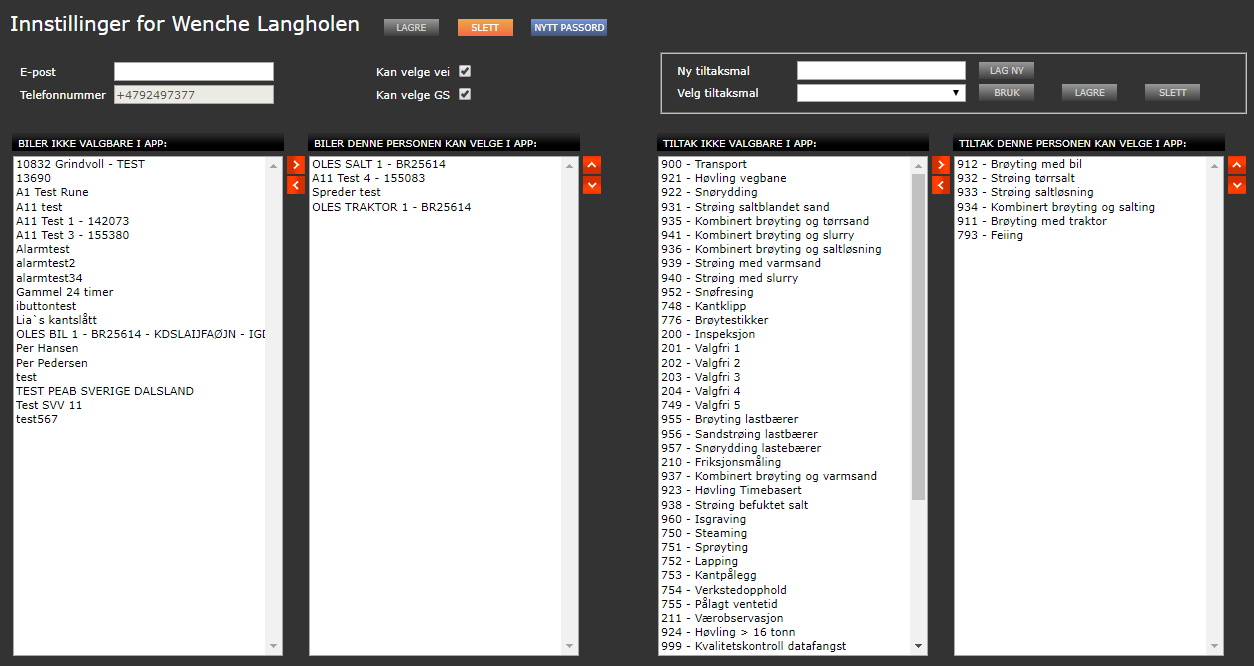Move selected vehicle right with red arrow
The width and height of the screenshot is (1254, 666).
(296, 164)
